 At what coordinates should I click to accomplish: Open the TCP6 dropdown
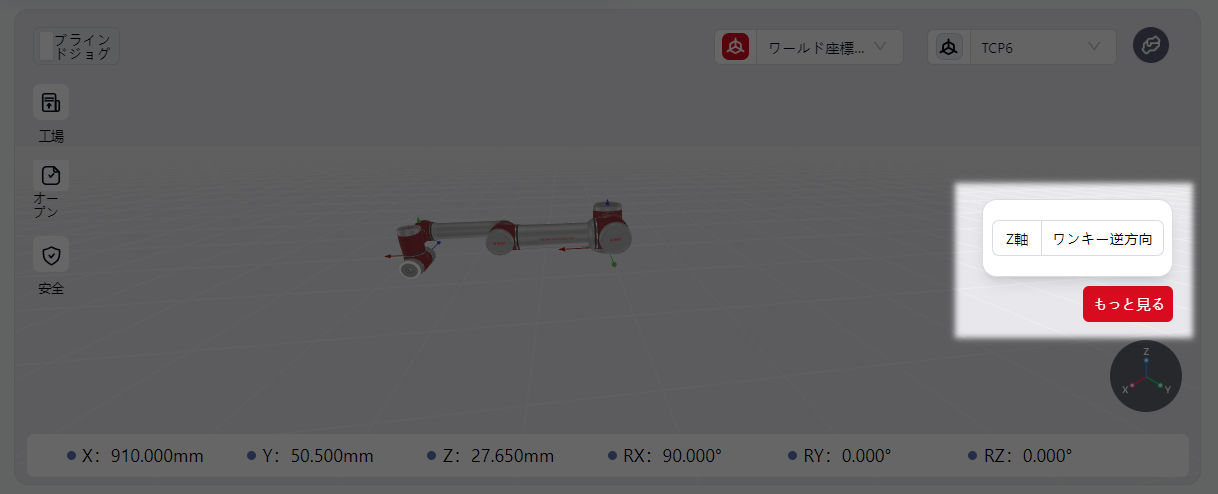(x=1042, y=47)
